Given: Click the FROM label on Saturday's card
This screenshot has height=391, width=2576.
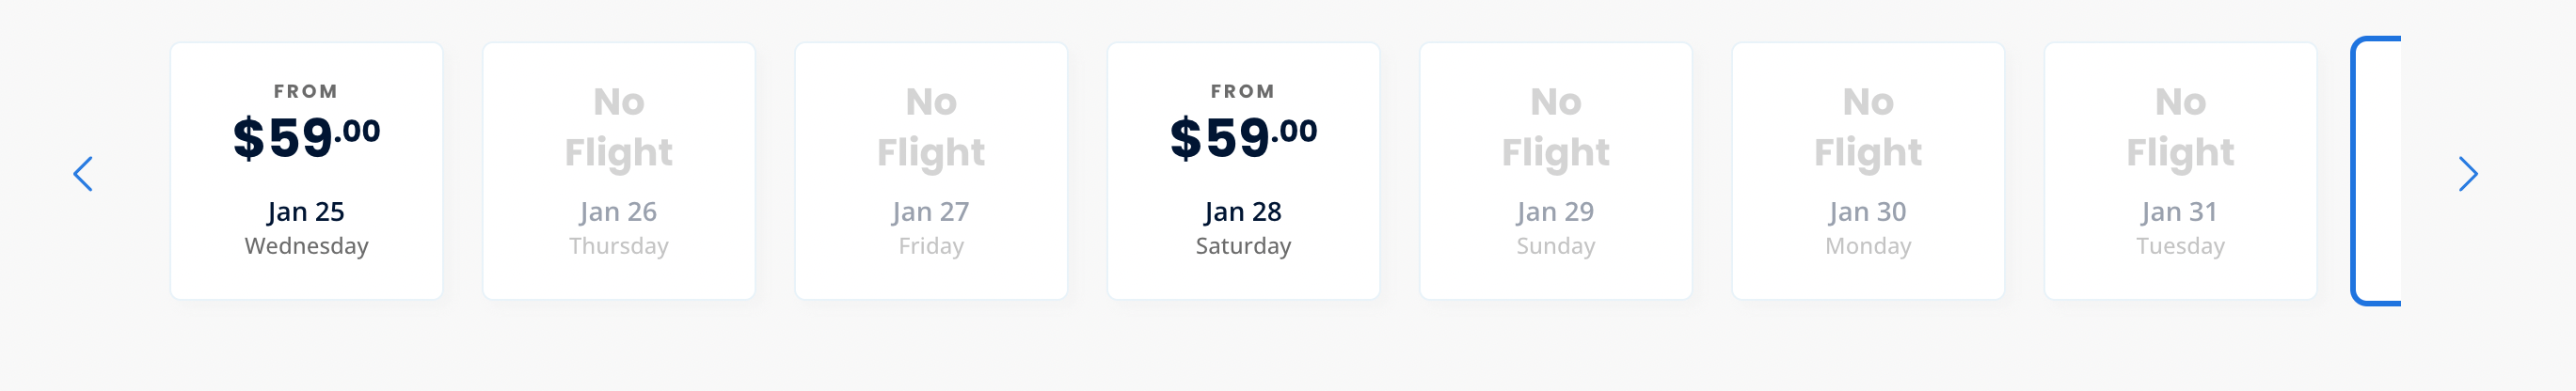Looking at the screenshot, I should tap(1243, 91).
